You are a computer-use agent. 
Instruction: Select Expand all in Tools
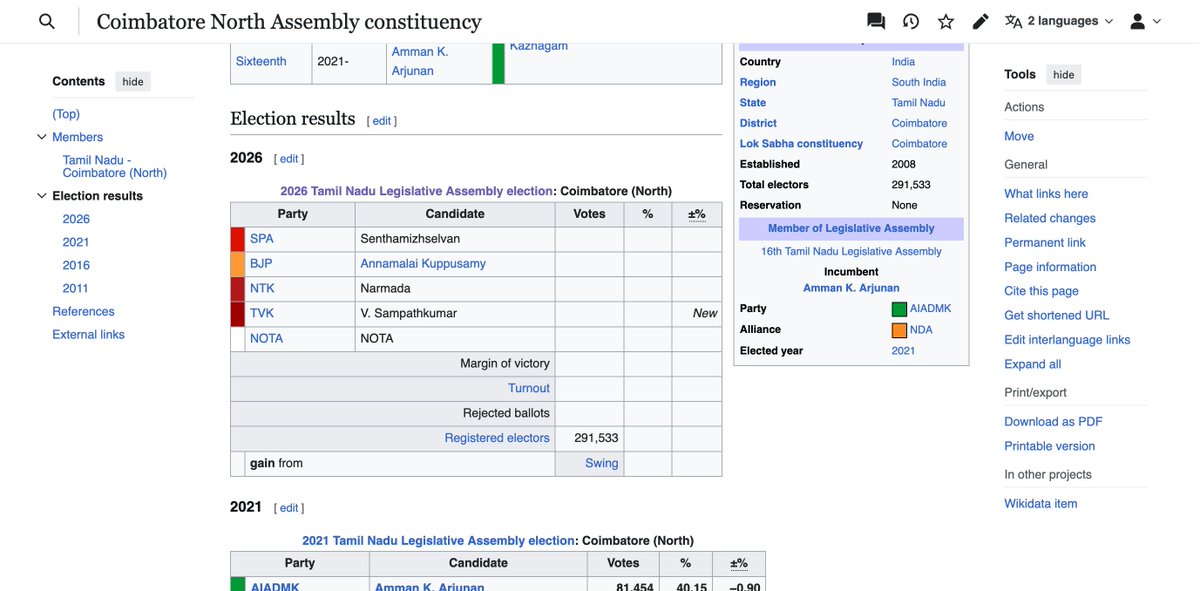(1033, 364)
